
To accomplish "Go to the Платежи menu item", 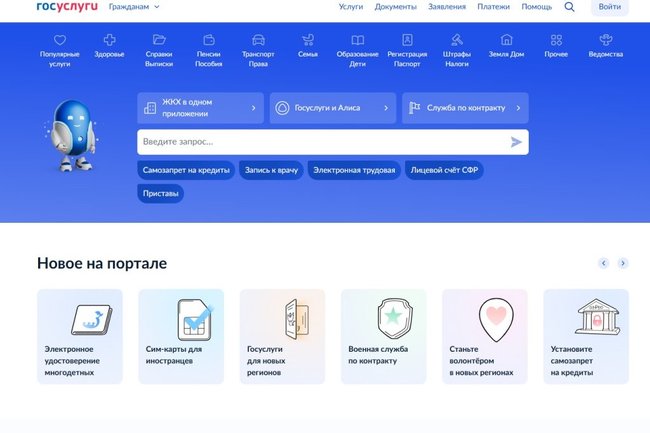I will (x=493, y=7).
